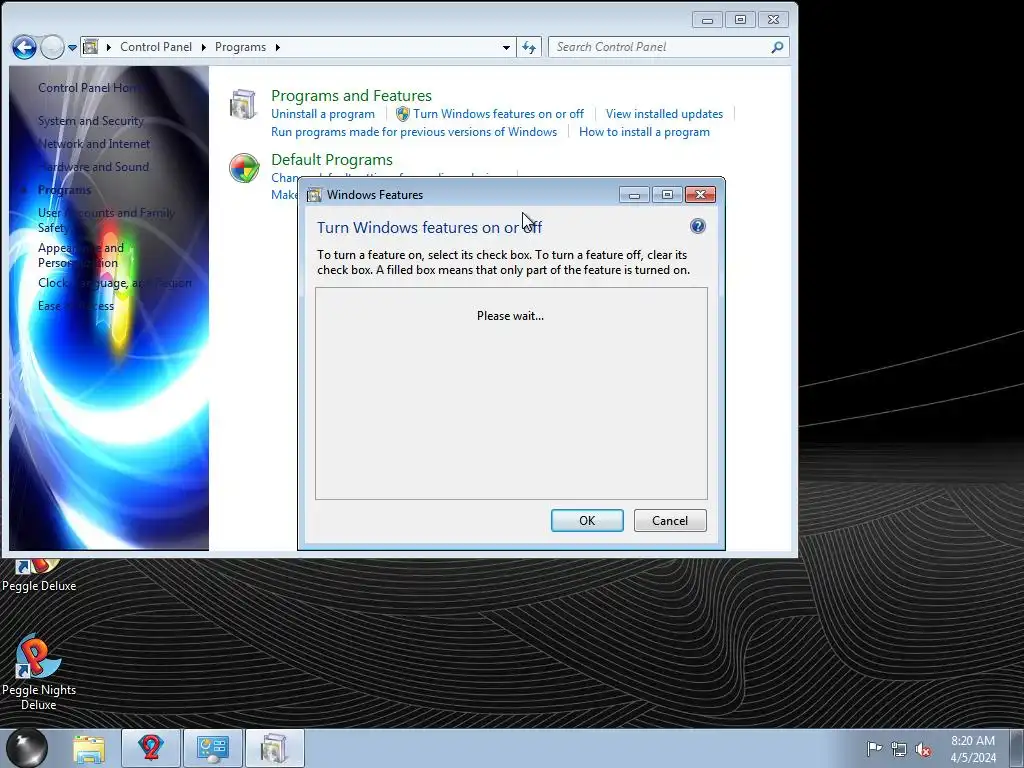Maximize the Windows Features dialog
1024x768 pixels.
(x=667, y=195)
